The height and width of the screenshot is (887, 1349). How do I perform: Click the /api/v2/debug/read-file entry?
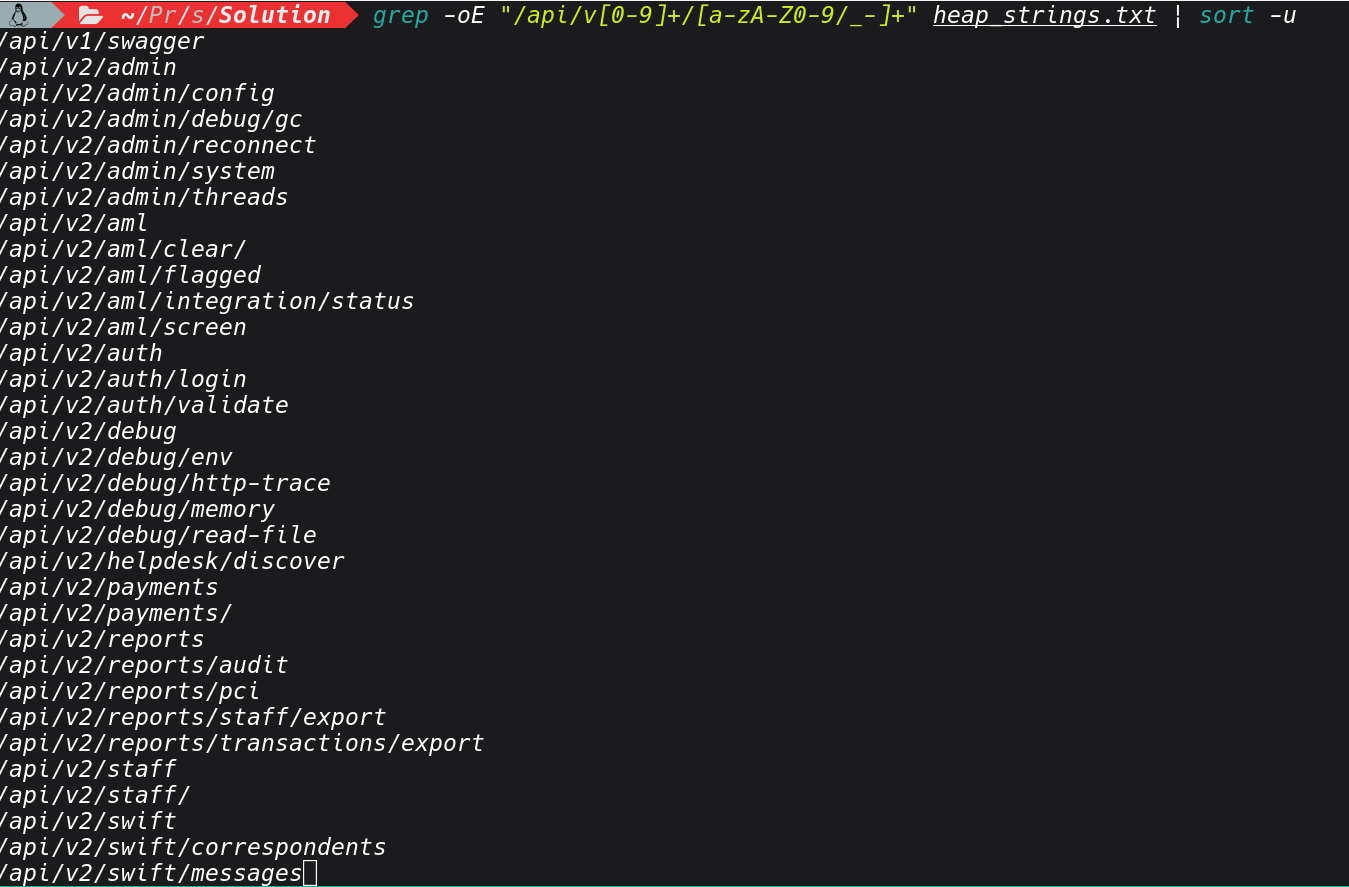coord(157,535)
